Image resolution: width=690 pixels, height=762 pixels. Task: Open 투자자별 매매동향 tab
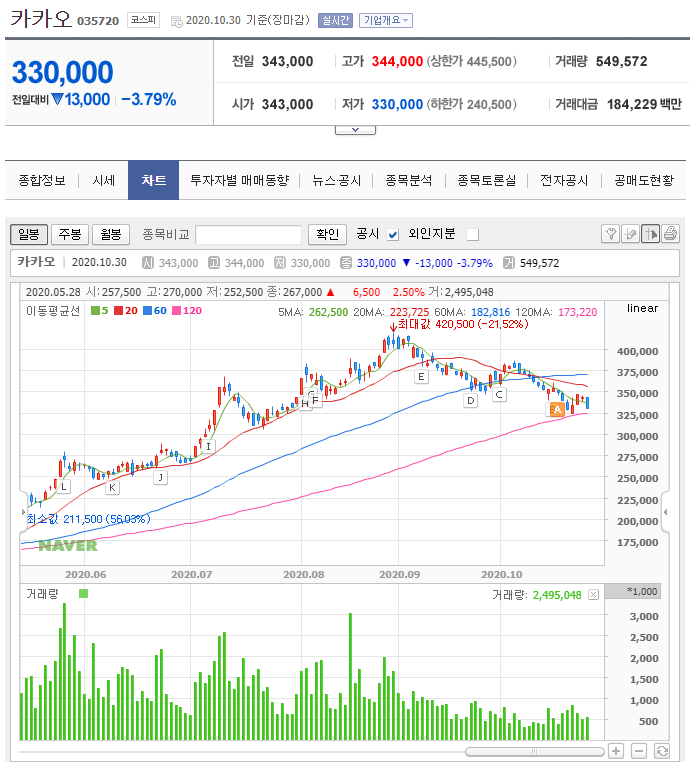coord(240,180)
